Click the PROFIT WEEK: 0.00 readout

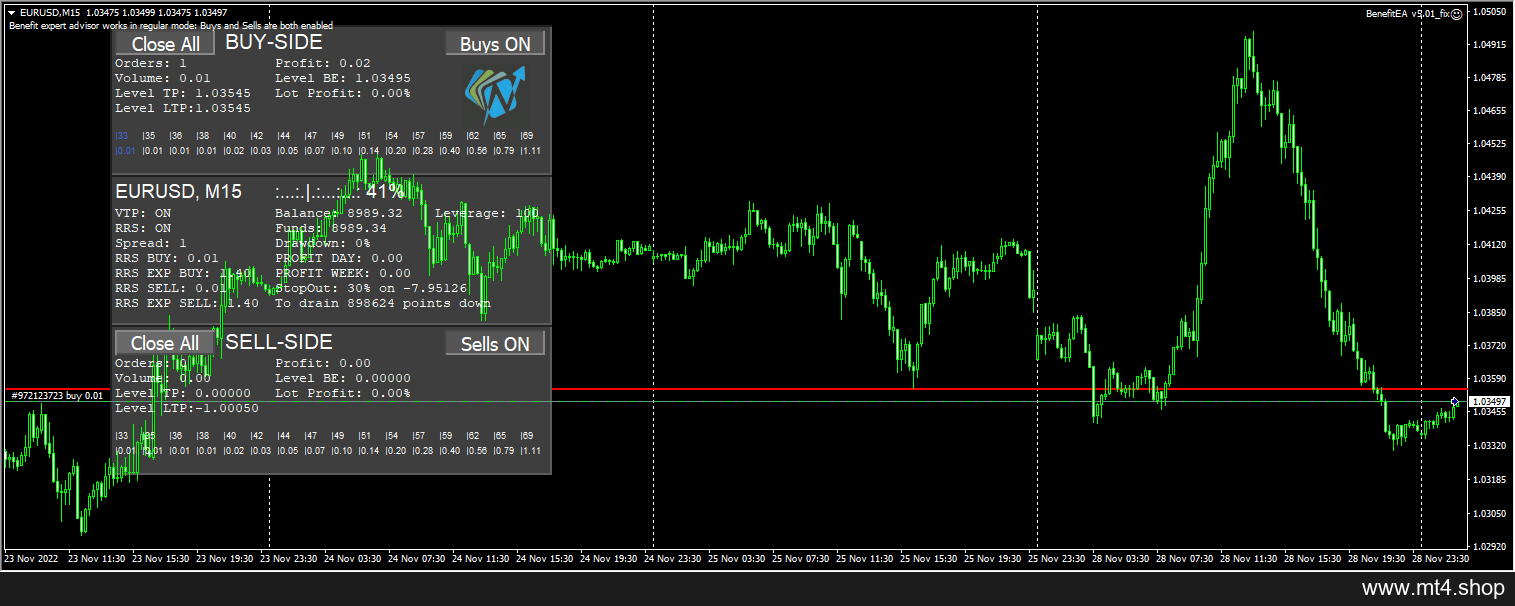(343, 273)
